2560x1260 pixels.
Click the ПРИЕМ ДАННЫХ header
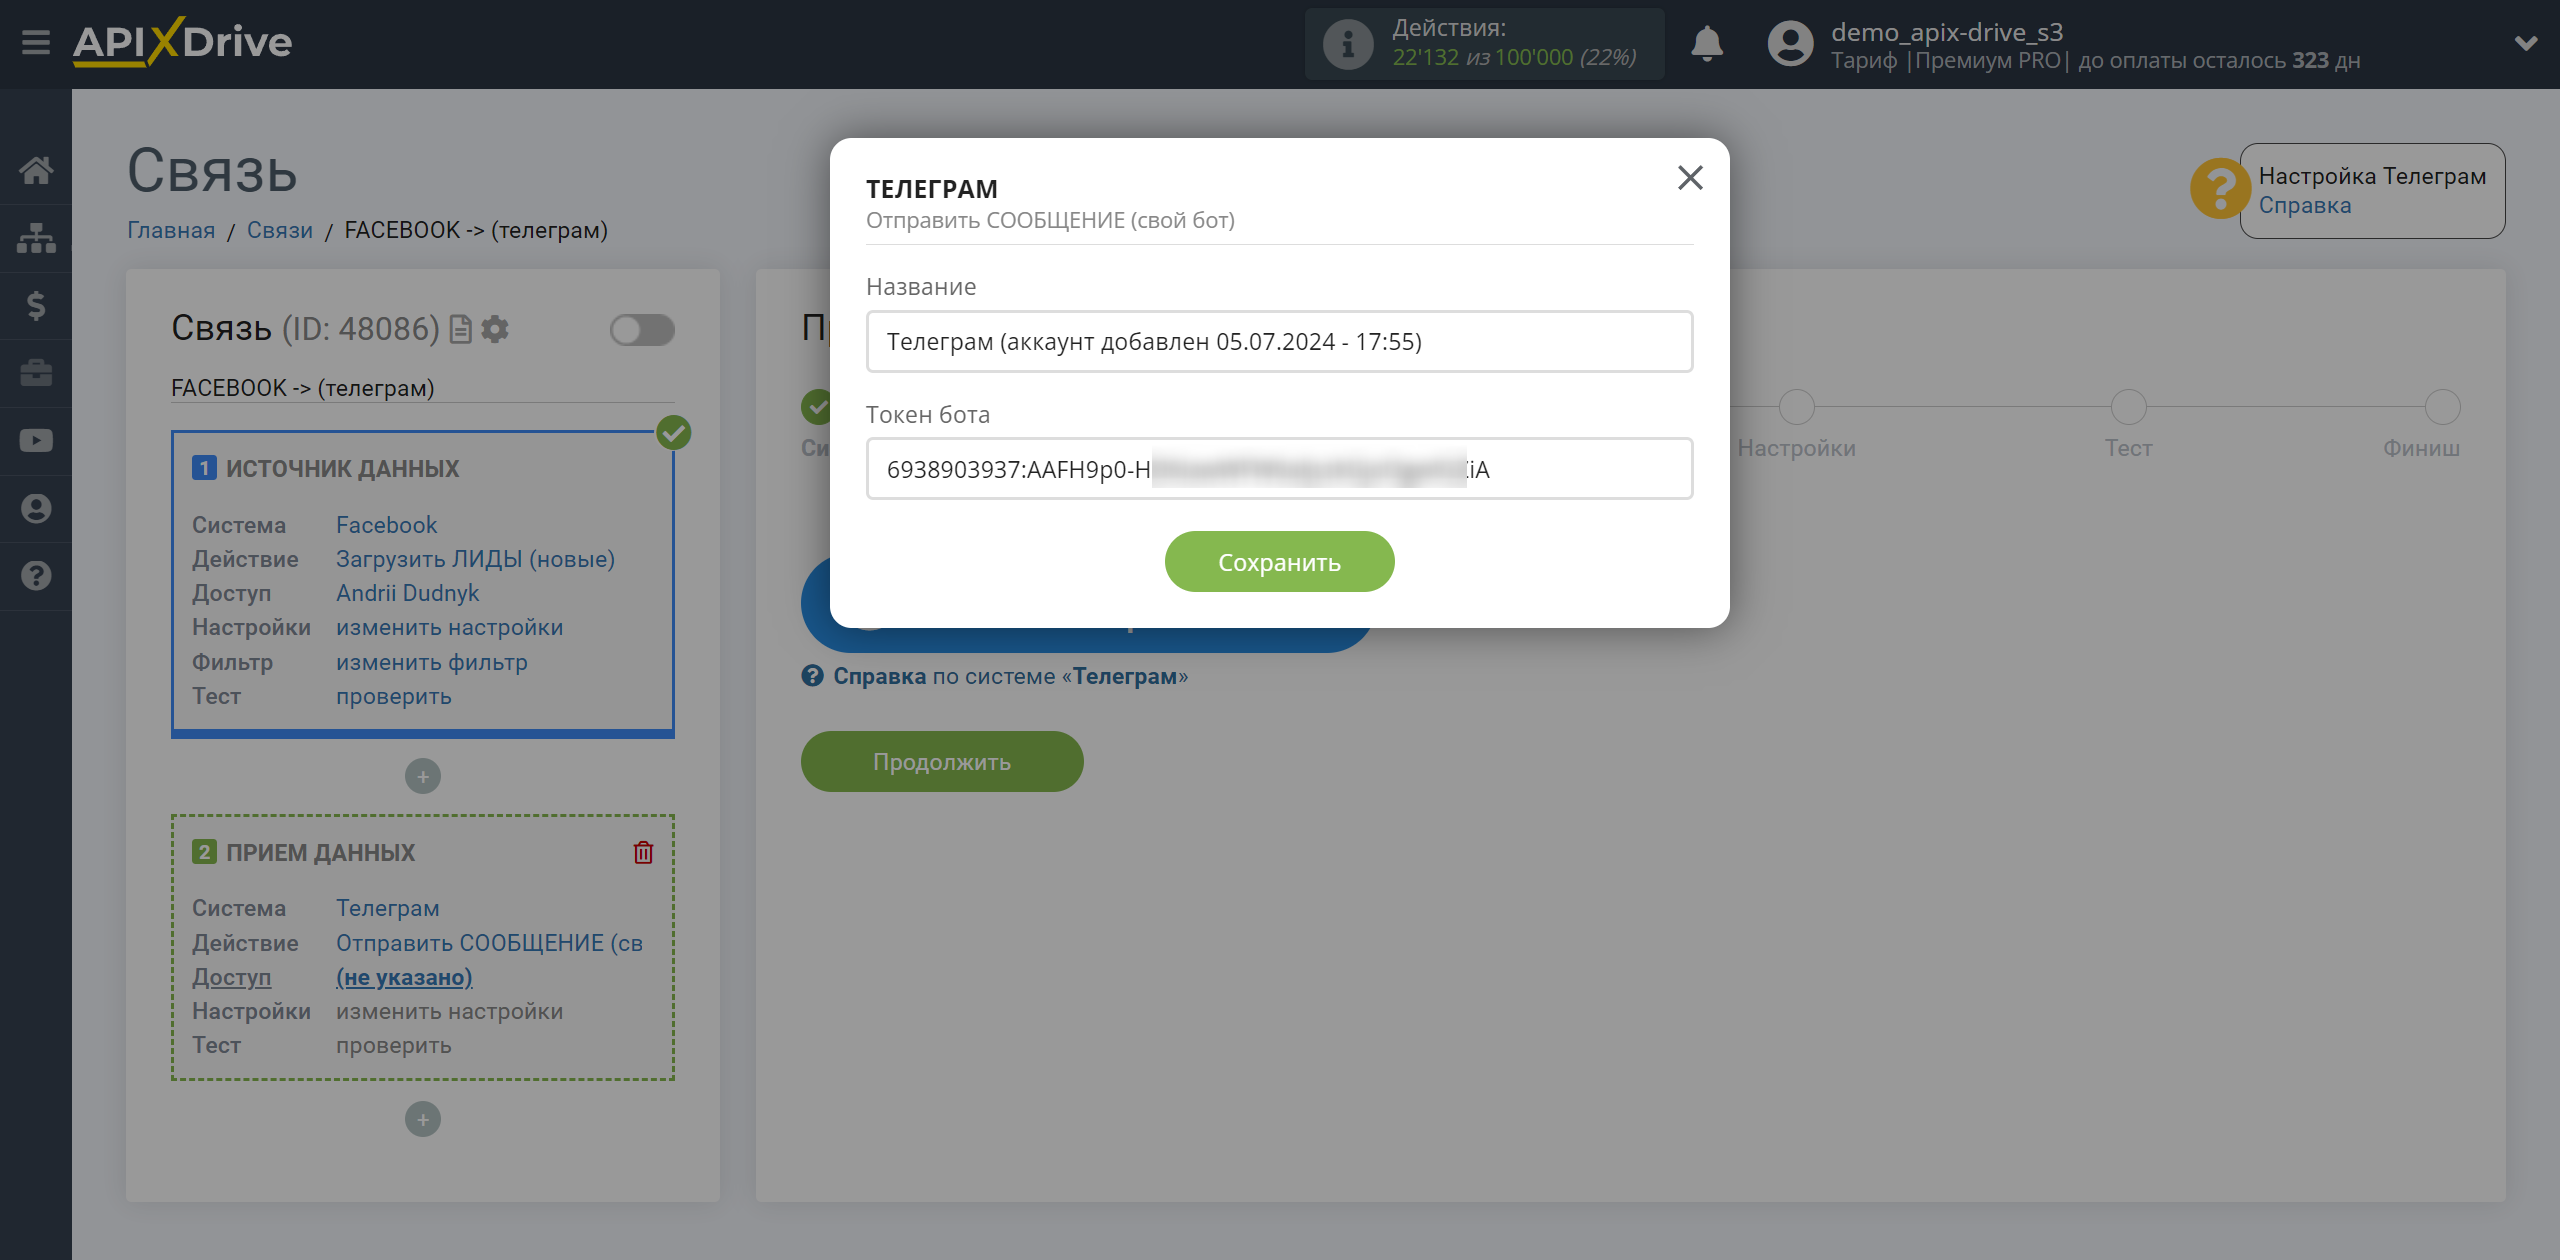pos(320,852)
